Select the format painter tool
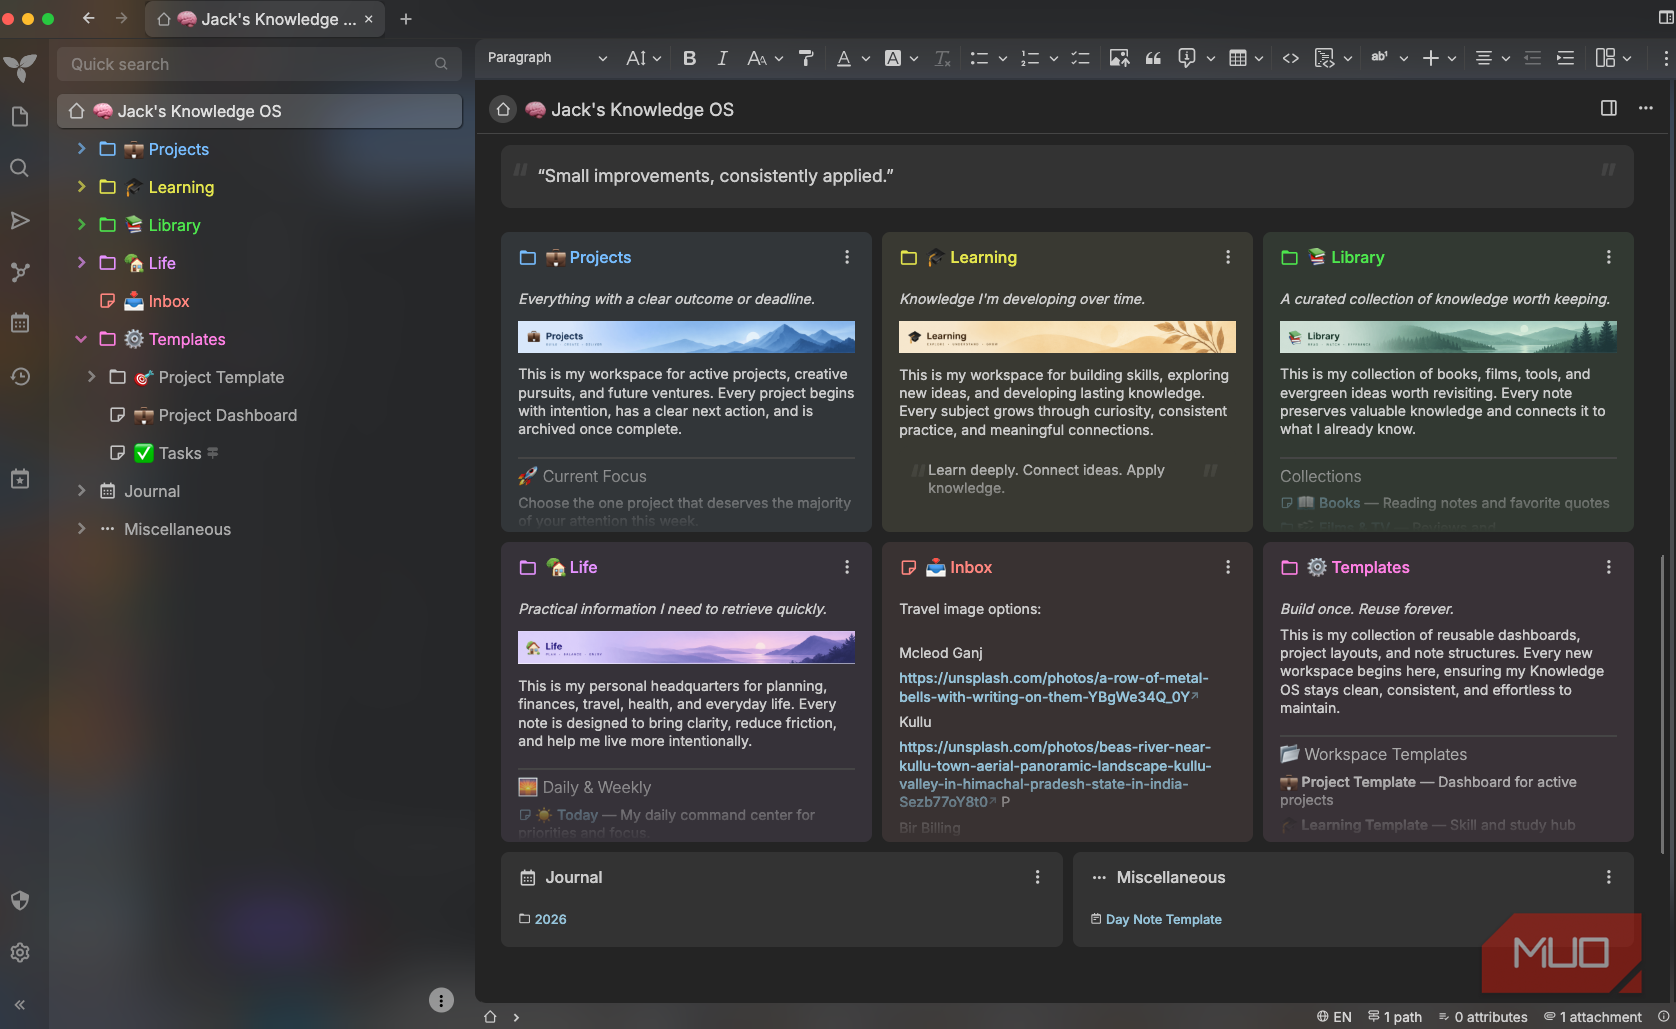 (x=806, y=58)
